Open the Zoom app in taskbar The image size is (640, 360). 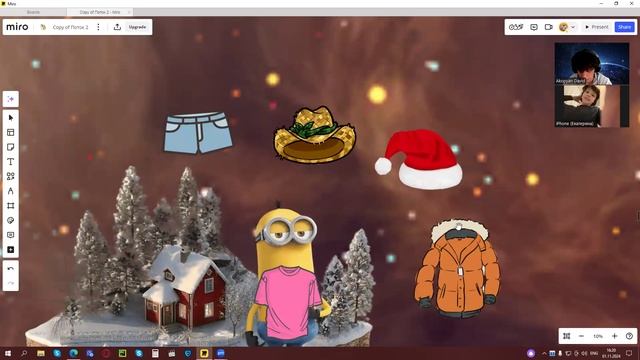point(221,353)
